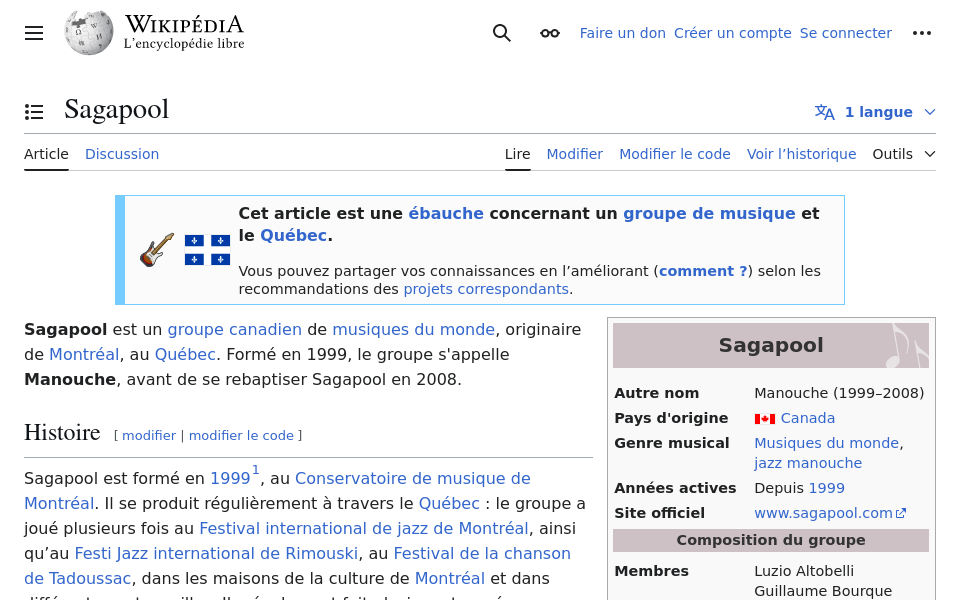This screenshot has width=960, height=600.
Task: Select the Modifier le code tab
Action: pyautogui.click(x=675, y=154)
